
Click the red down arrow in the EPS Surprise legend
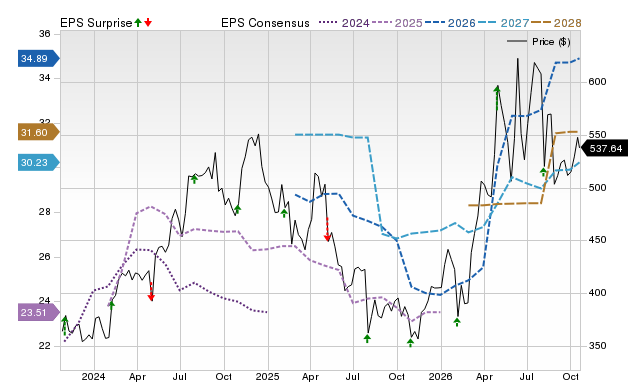[x=148, y=22]
